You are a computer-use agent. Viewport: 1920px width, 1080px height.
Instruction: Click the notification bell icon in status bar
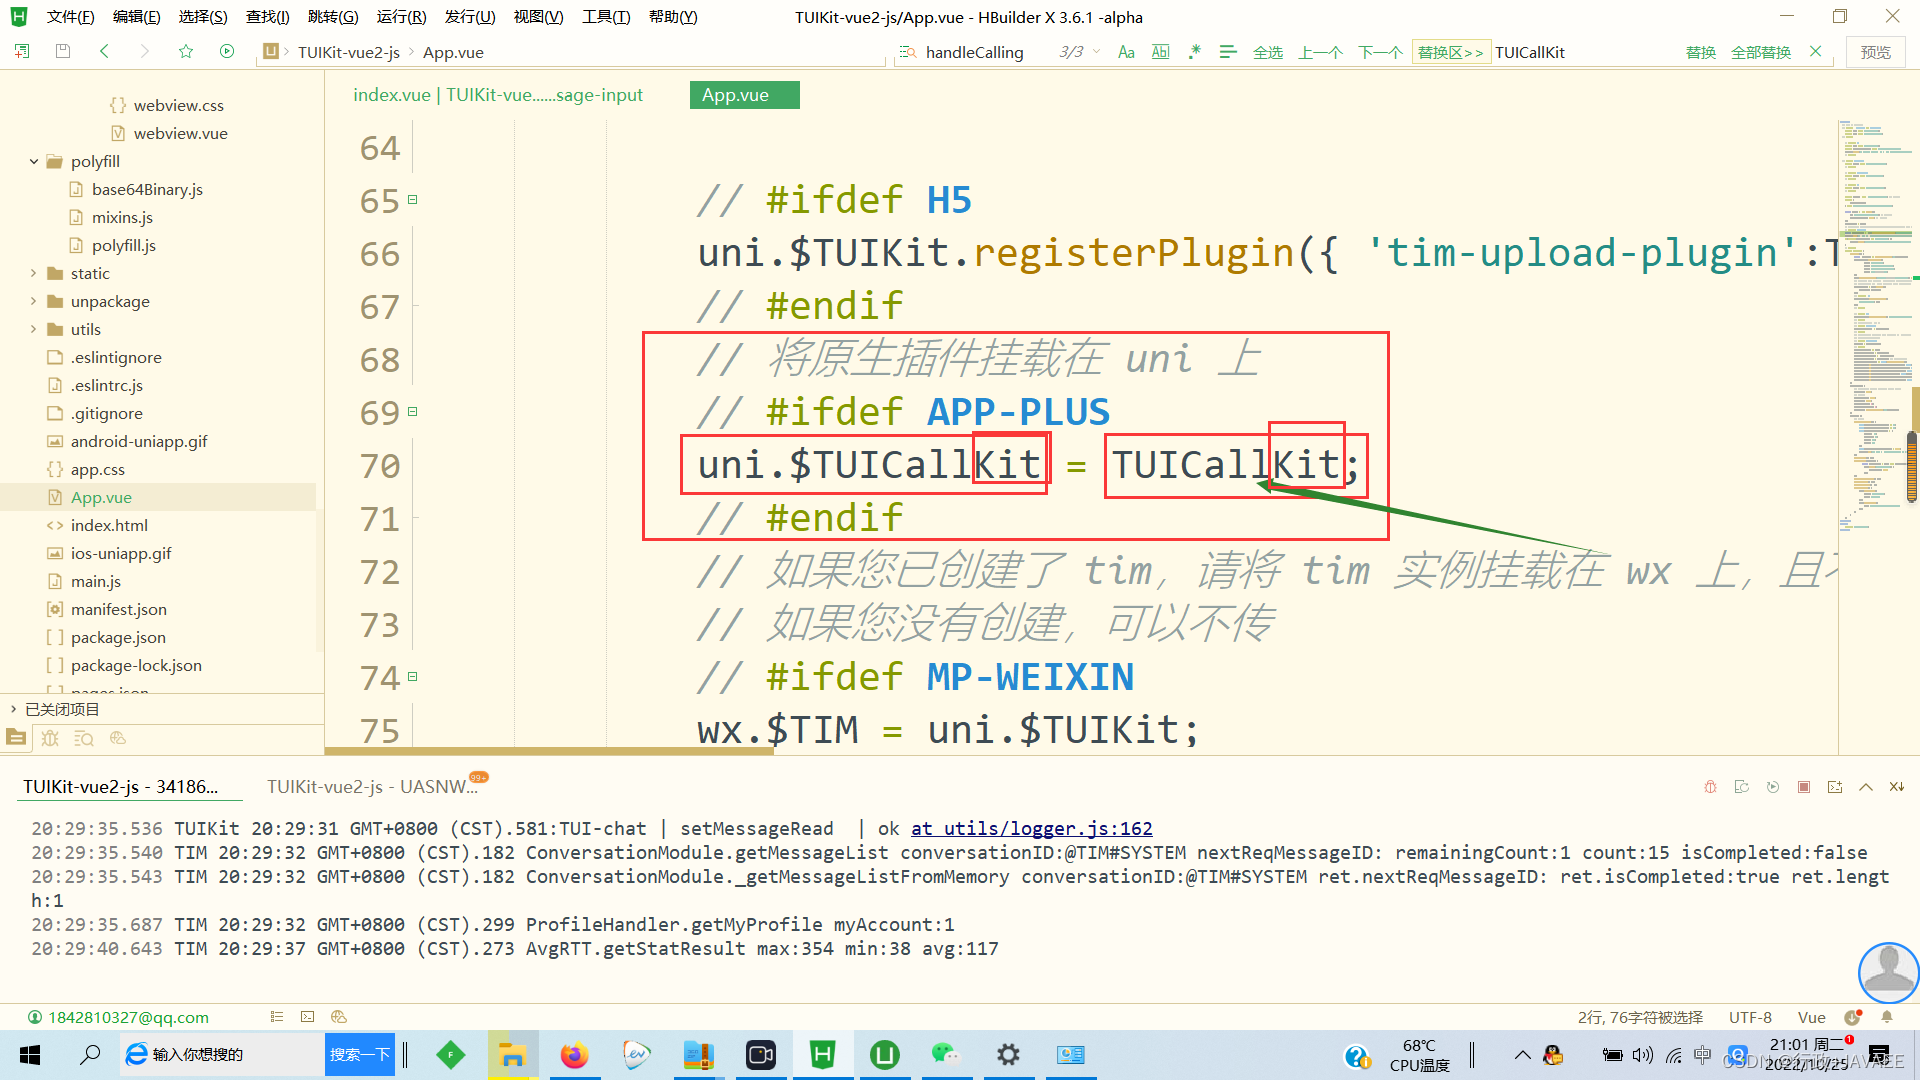(x=1887, y=1017)
